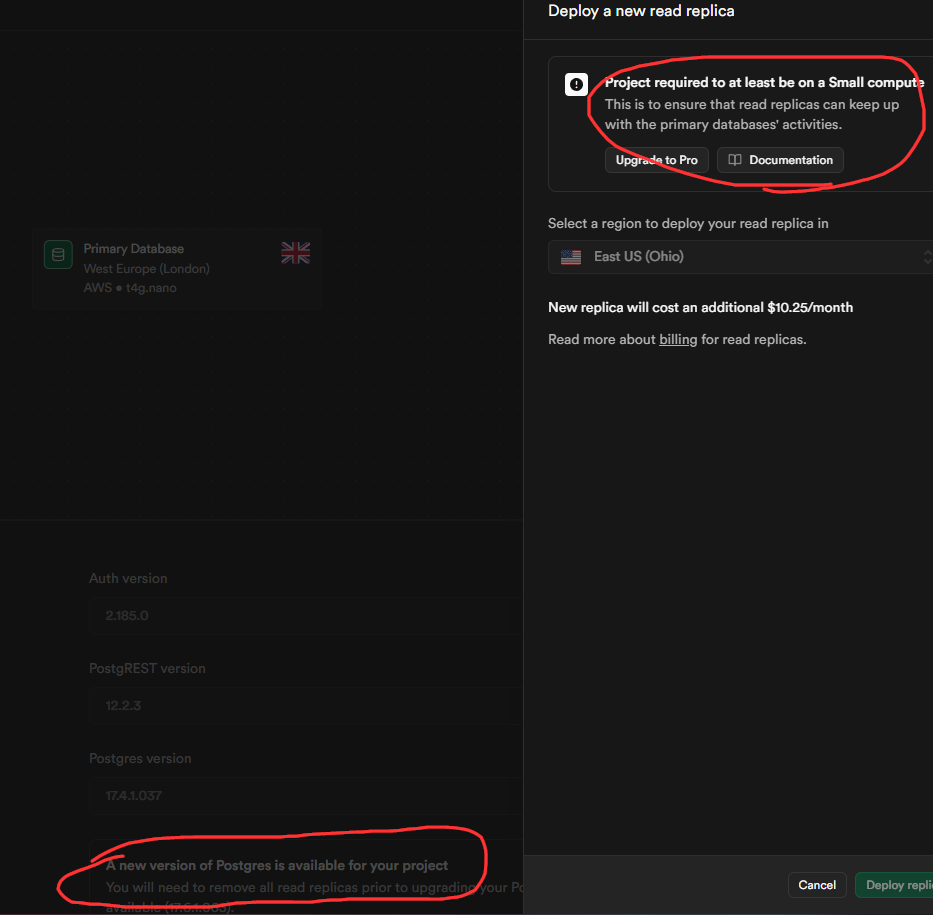933x915 pixels.
Task: Open the billing link for read replicas
Action: coord(678,339)
